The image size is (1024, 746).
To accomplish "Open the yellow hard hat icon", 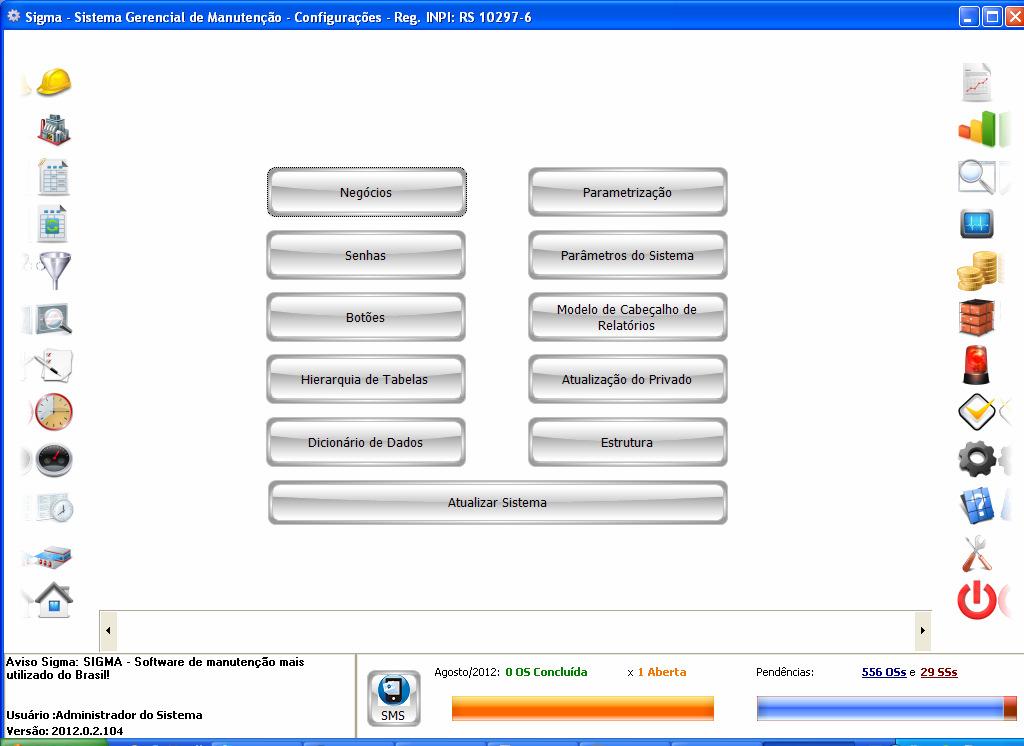I will pos(54,82).
